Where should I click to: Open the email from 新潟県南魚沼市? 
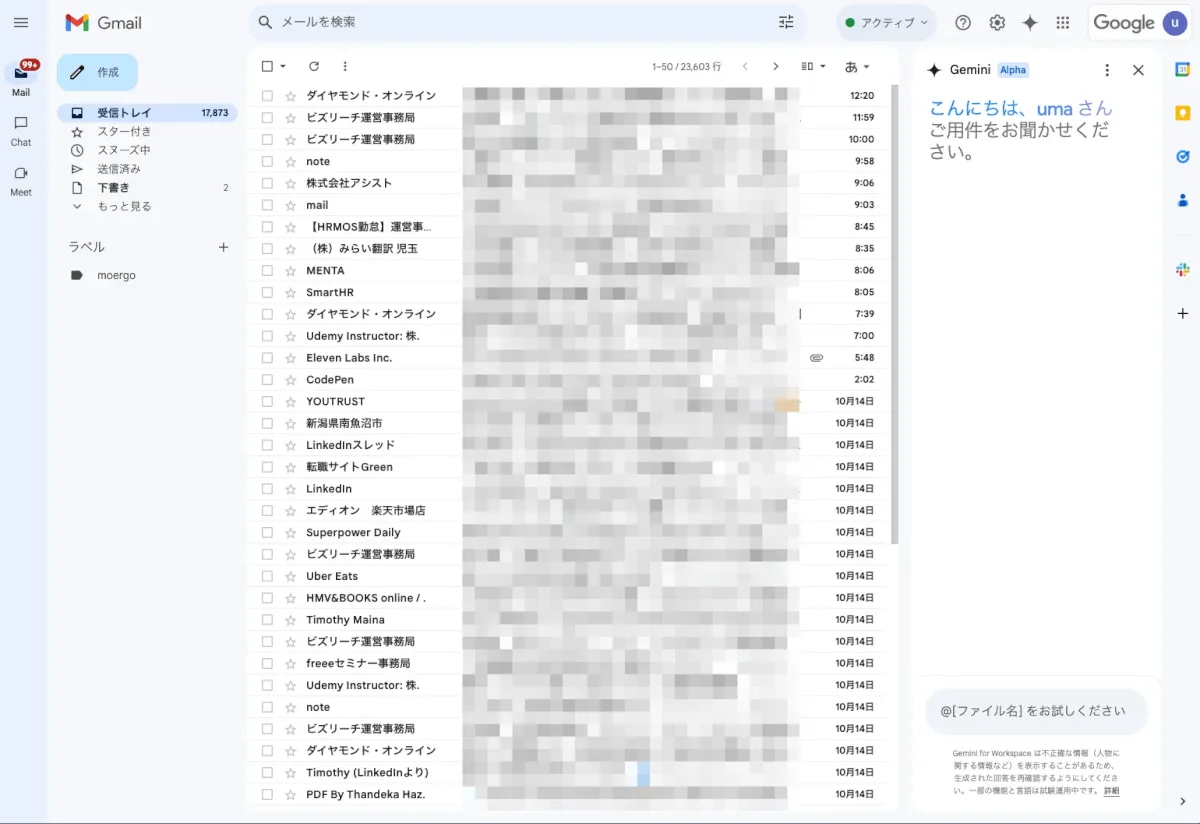(567, 423)
